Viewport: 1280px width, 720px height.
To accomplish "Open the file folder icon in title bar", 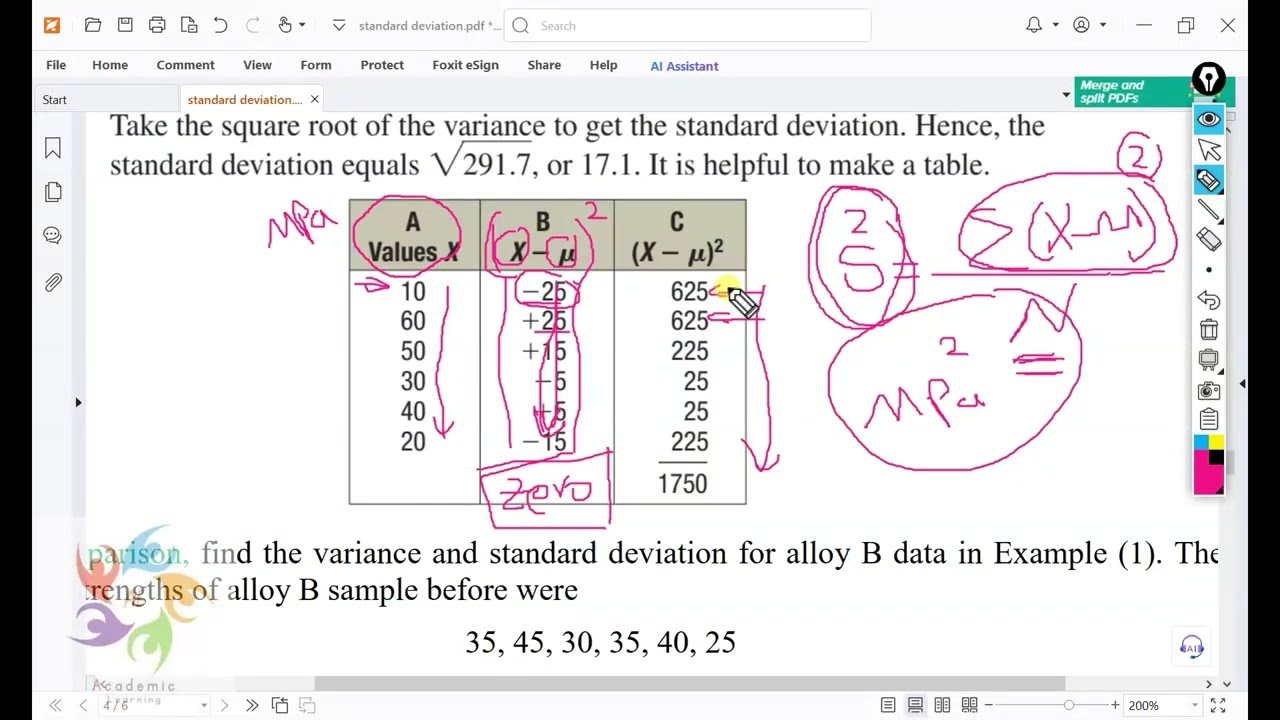I will point(93,25).
